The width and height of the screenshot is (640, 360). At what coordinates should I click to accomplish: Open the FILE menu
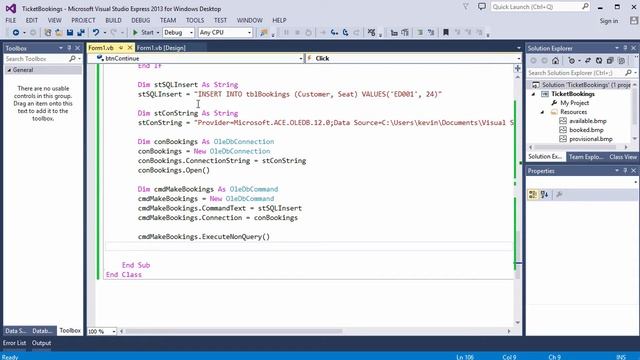11,20
